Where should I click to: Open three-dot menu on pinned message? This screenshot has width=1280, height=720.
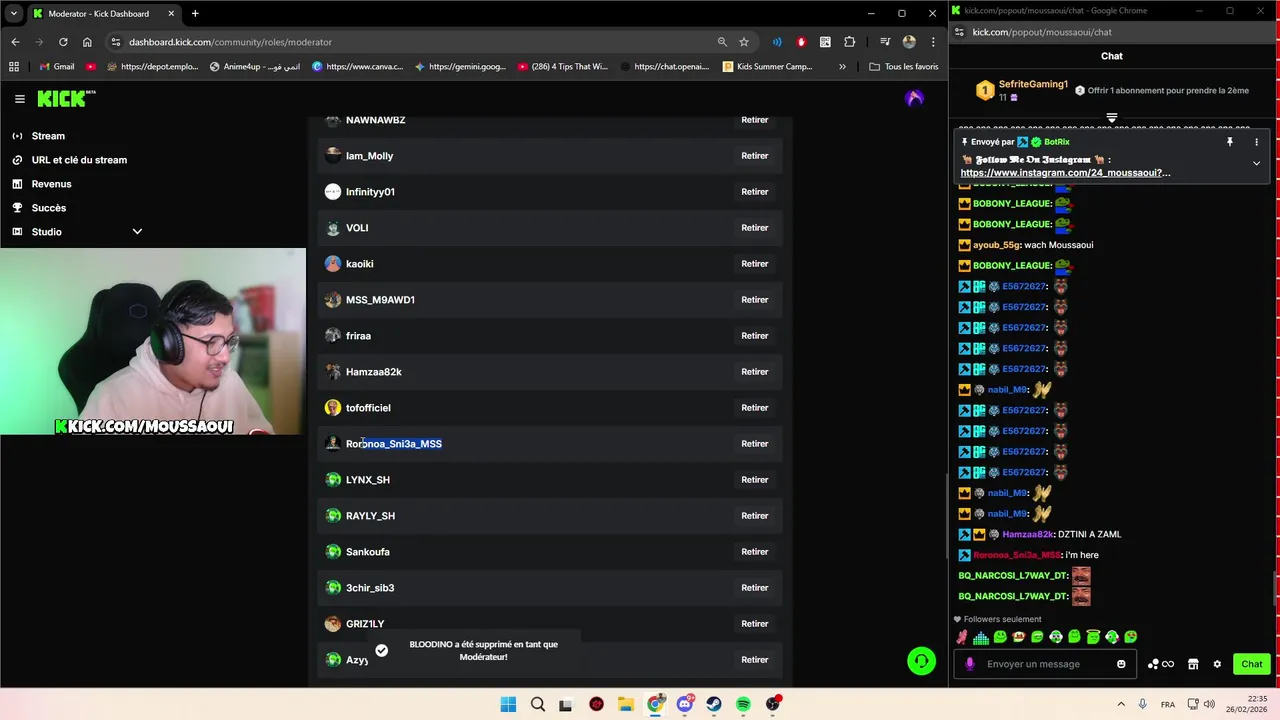pyautogui.click(x=1256, y=142)
